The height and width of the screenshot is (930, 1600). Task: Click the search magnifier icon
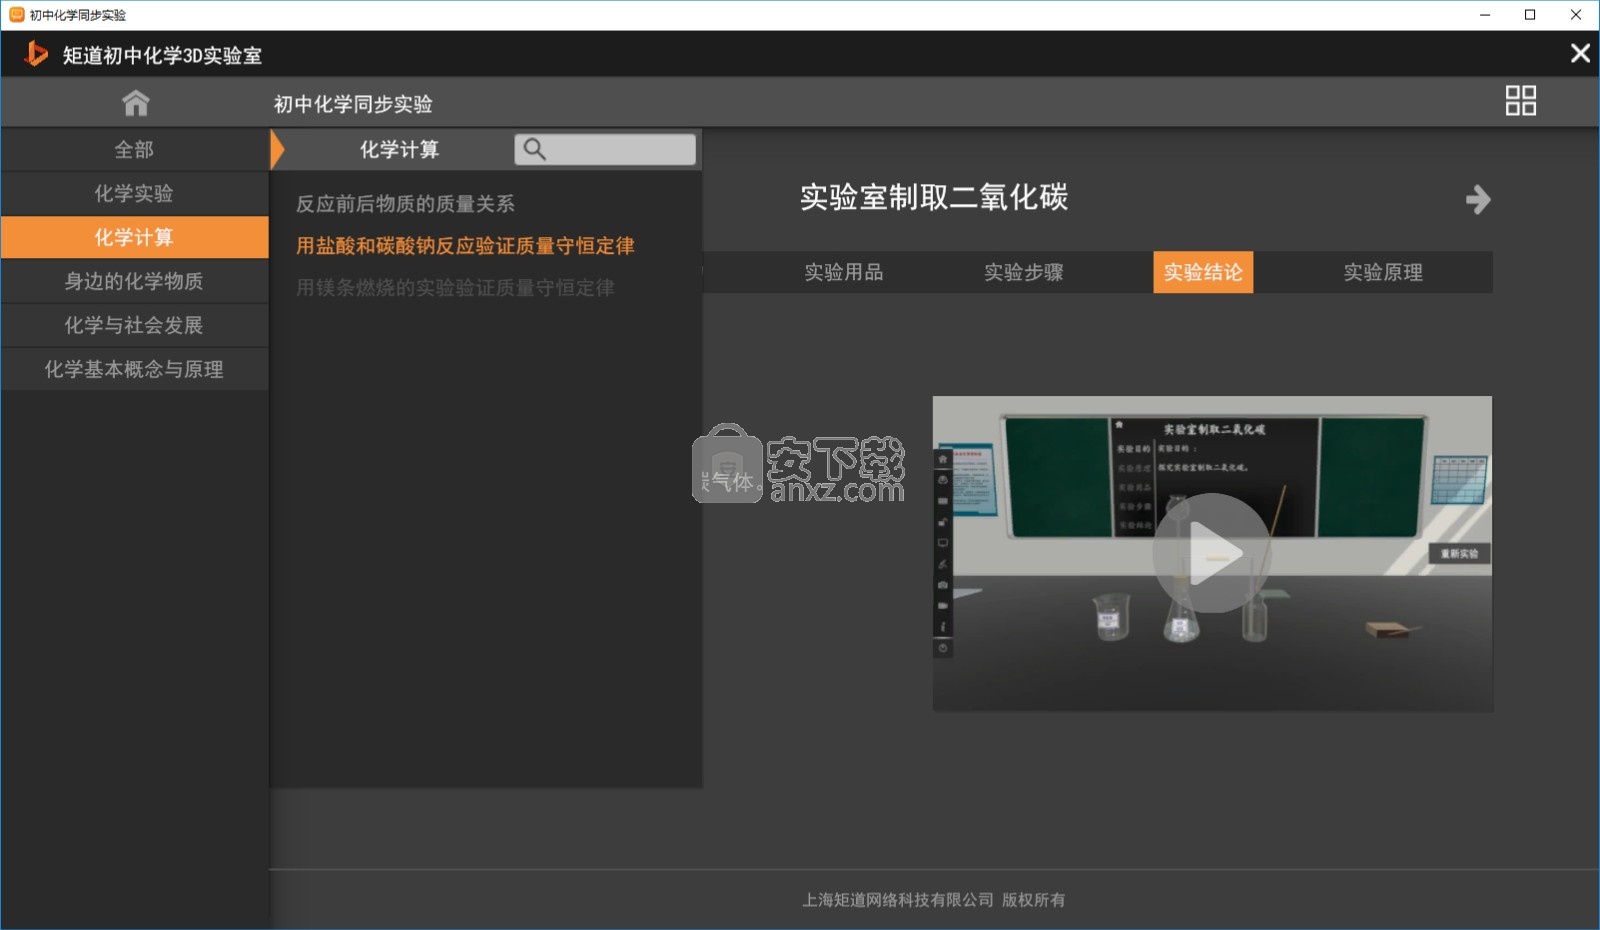pyautogui.click(x=535, y=150)
